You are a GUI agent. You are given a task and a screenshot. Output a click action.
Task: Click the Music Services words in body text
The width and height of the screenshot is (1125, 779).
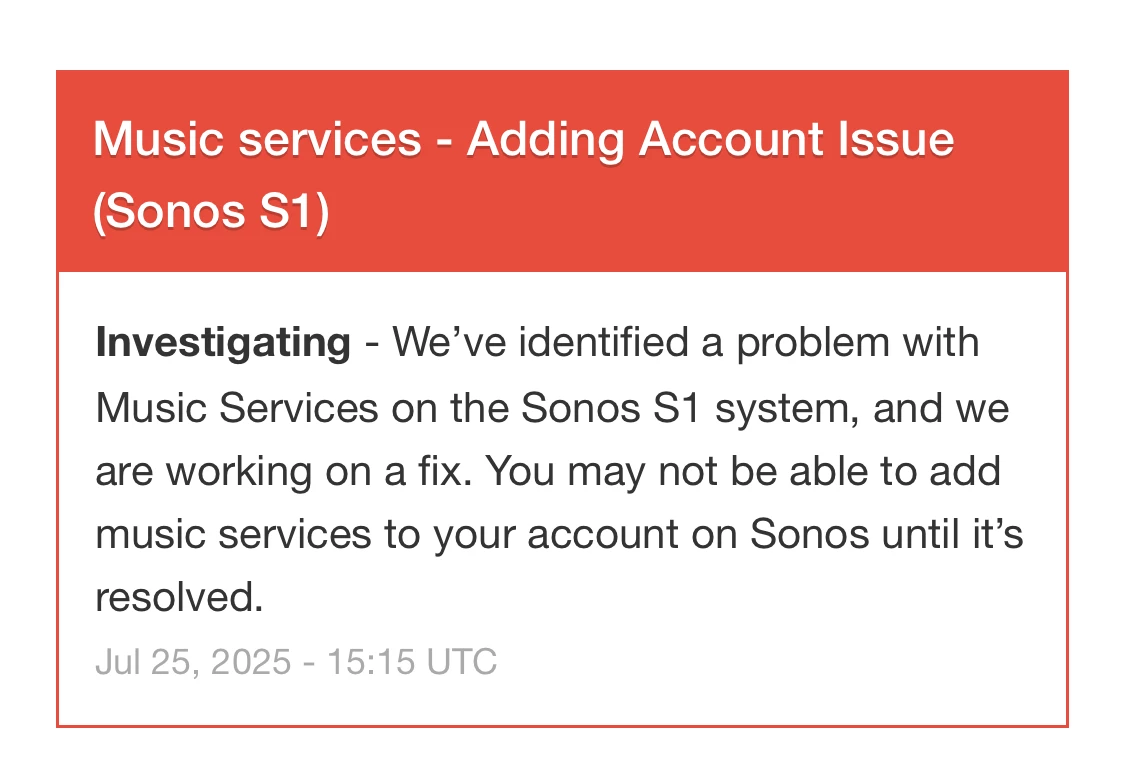point(237,408)
